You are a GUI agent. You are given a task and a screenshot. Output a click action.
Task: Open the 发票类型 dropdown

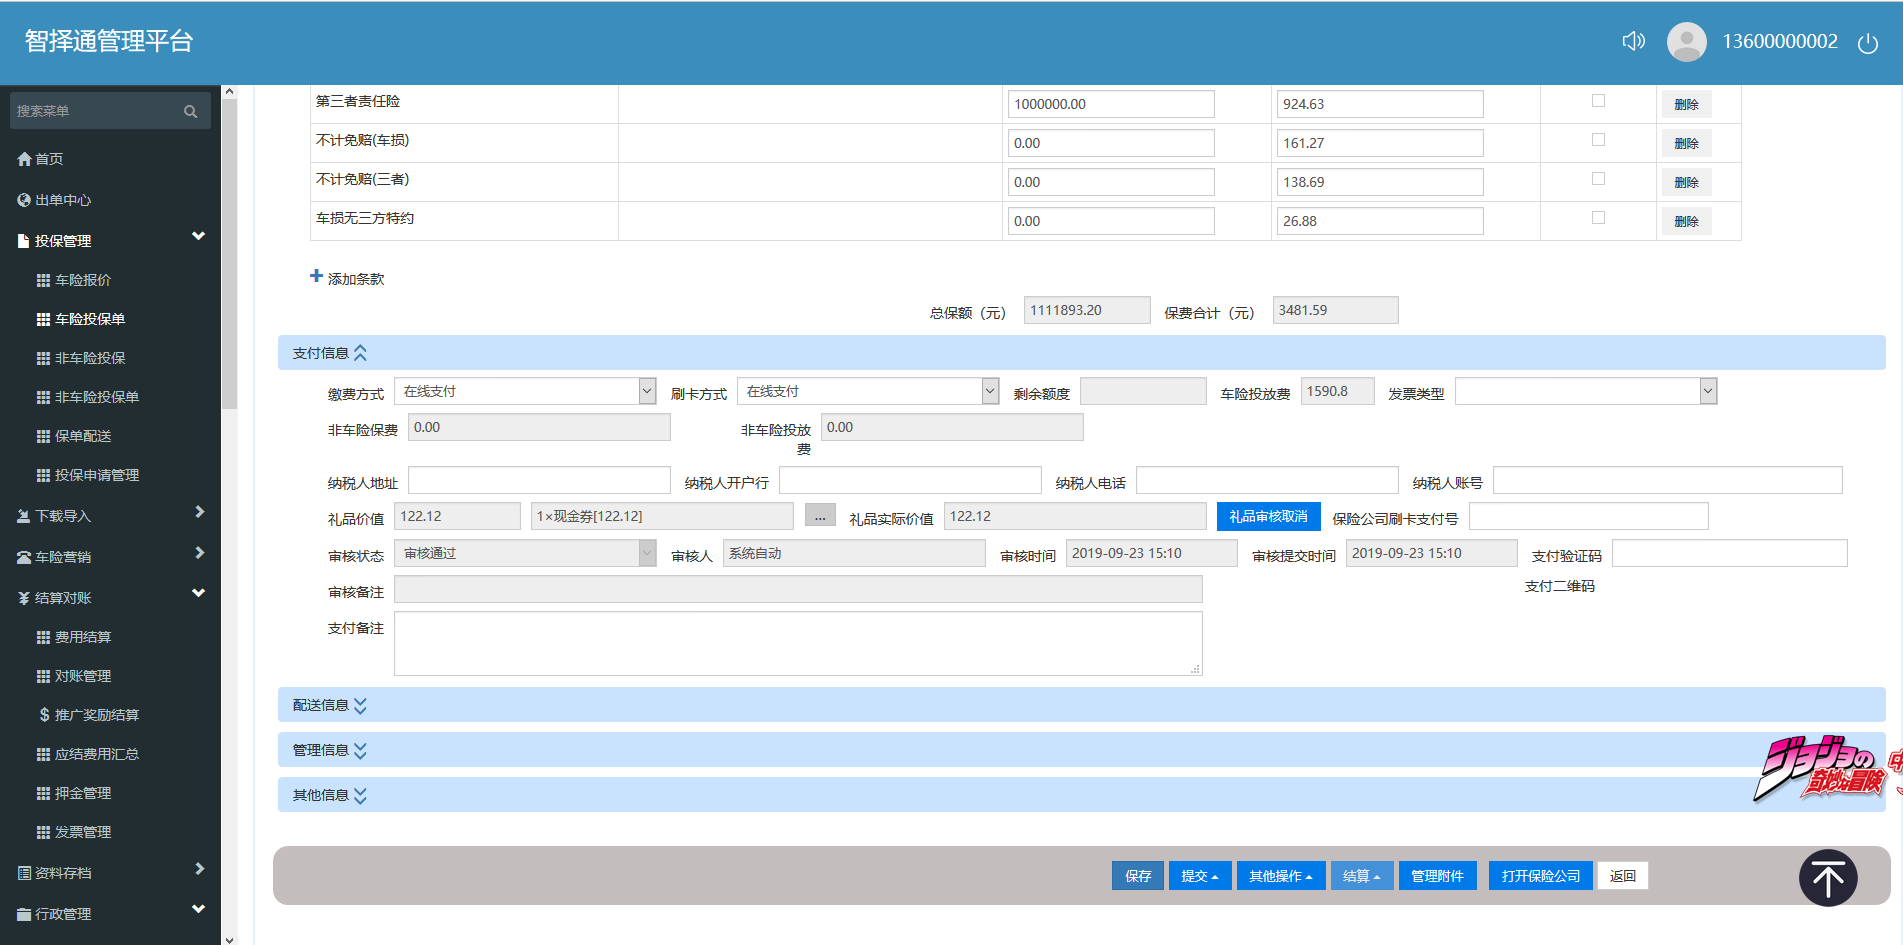click(x=1585, y=391)
